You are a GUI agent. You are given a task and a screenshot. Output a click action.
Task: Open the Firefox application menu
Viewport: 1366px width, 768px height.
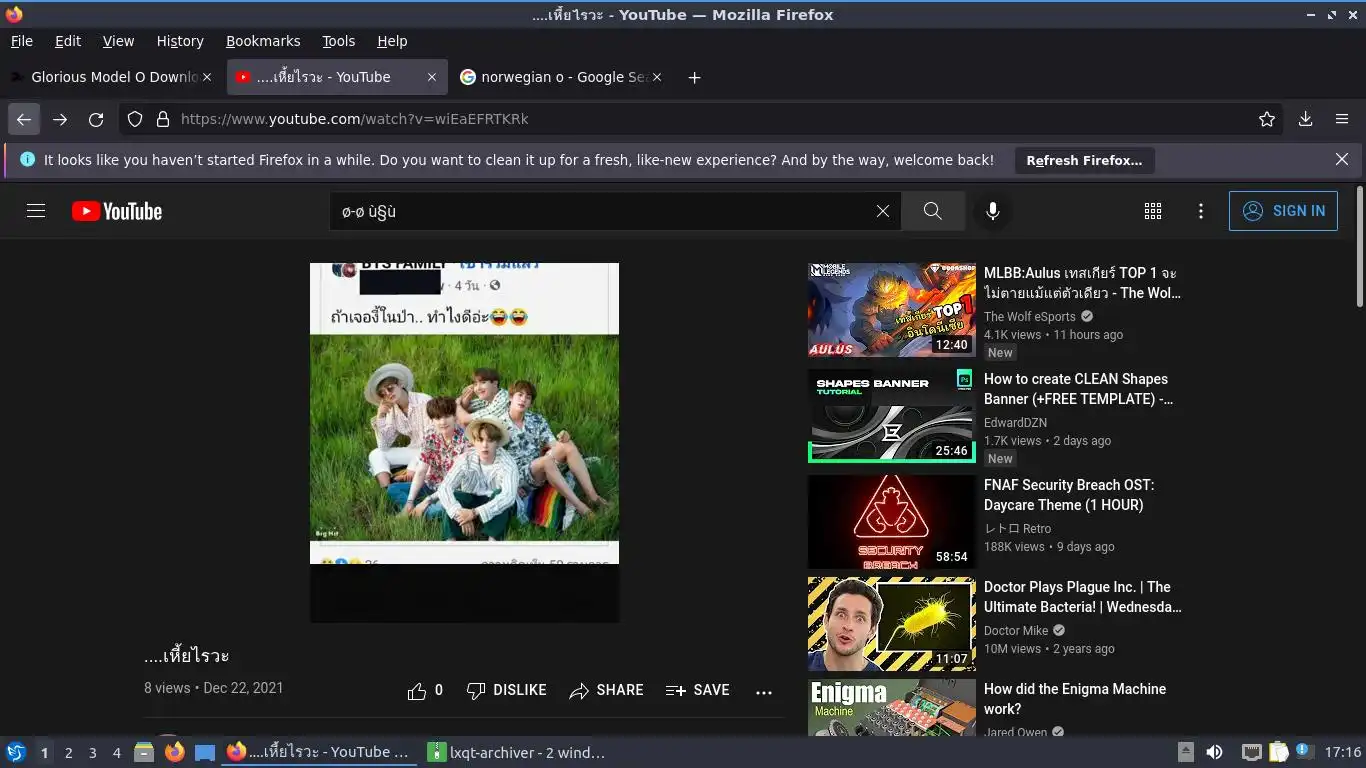pyautogui.click(x=1342, y=119)
